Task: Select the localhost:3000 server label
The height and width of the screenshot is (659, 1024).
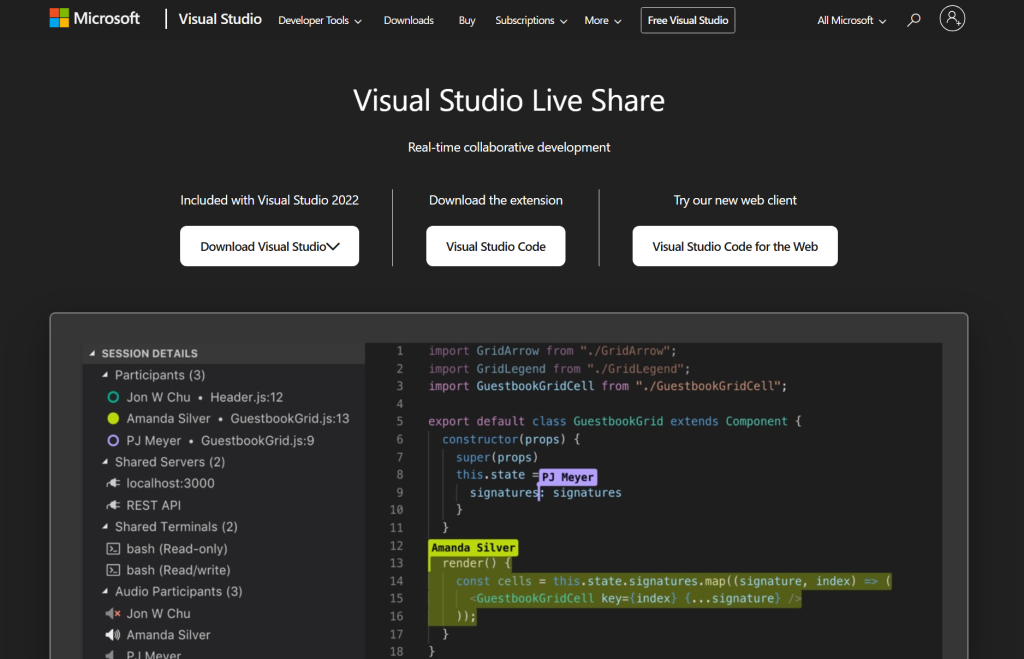Action: click(x=170, y=483)
